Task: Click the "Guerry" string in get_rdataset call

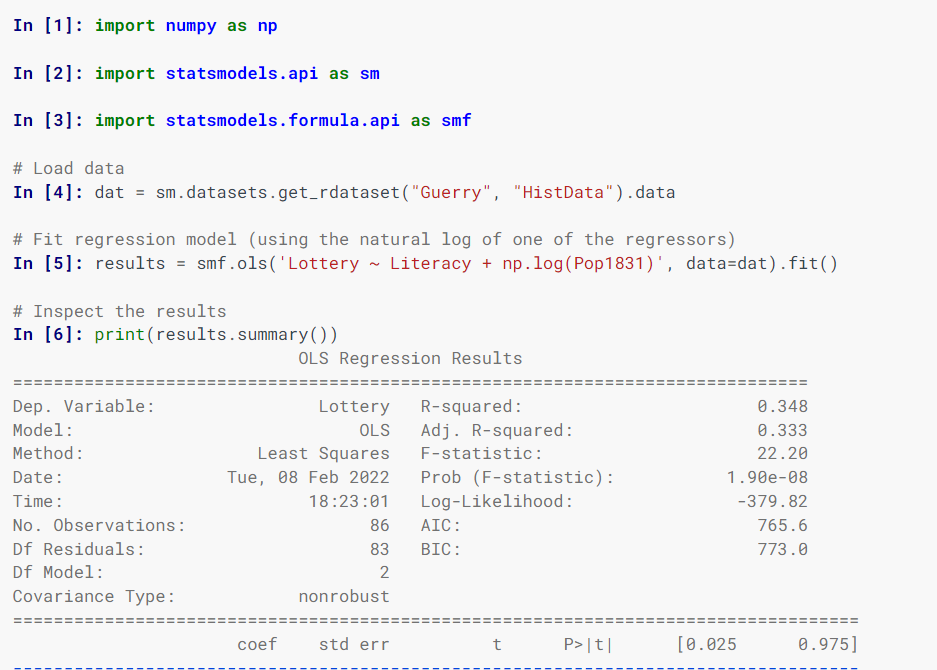Action: (451, 192)
